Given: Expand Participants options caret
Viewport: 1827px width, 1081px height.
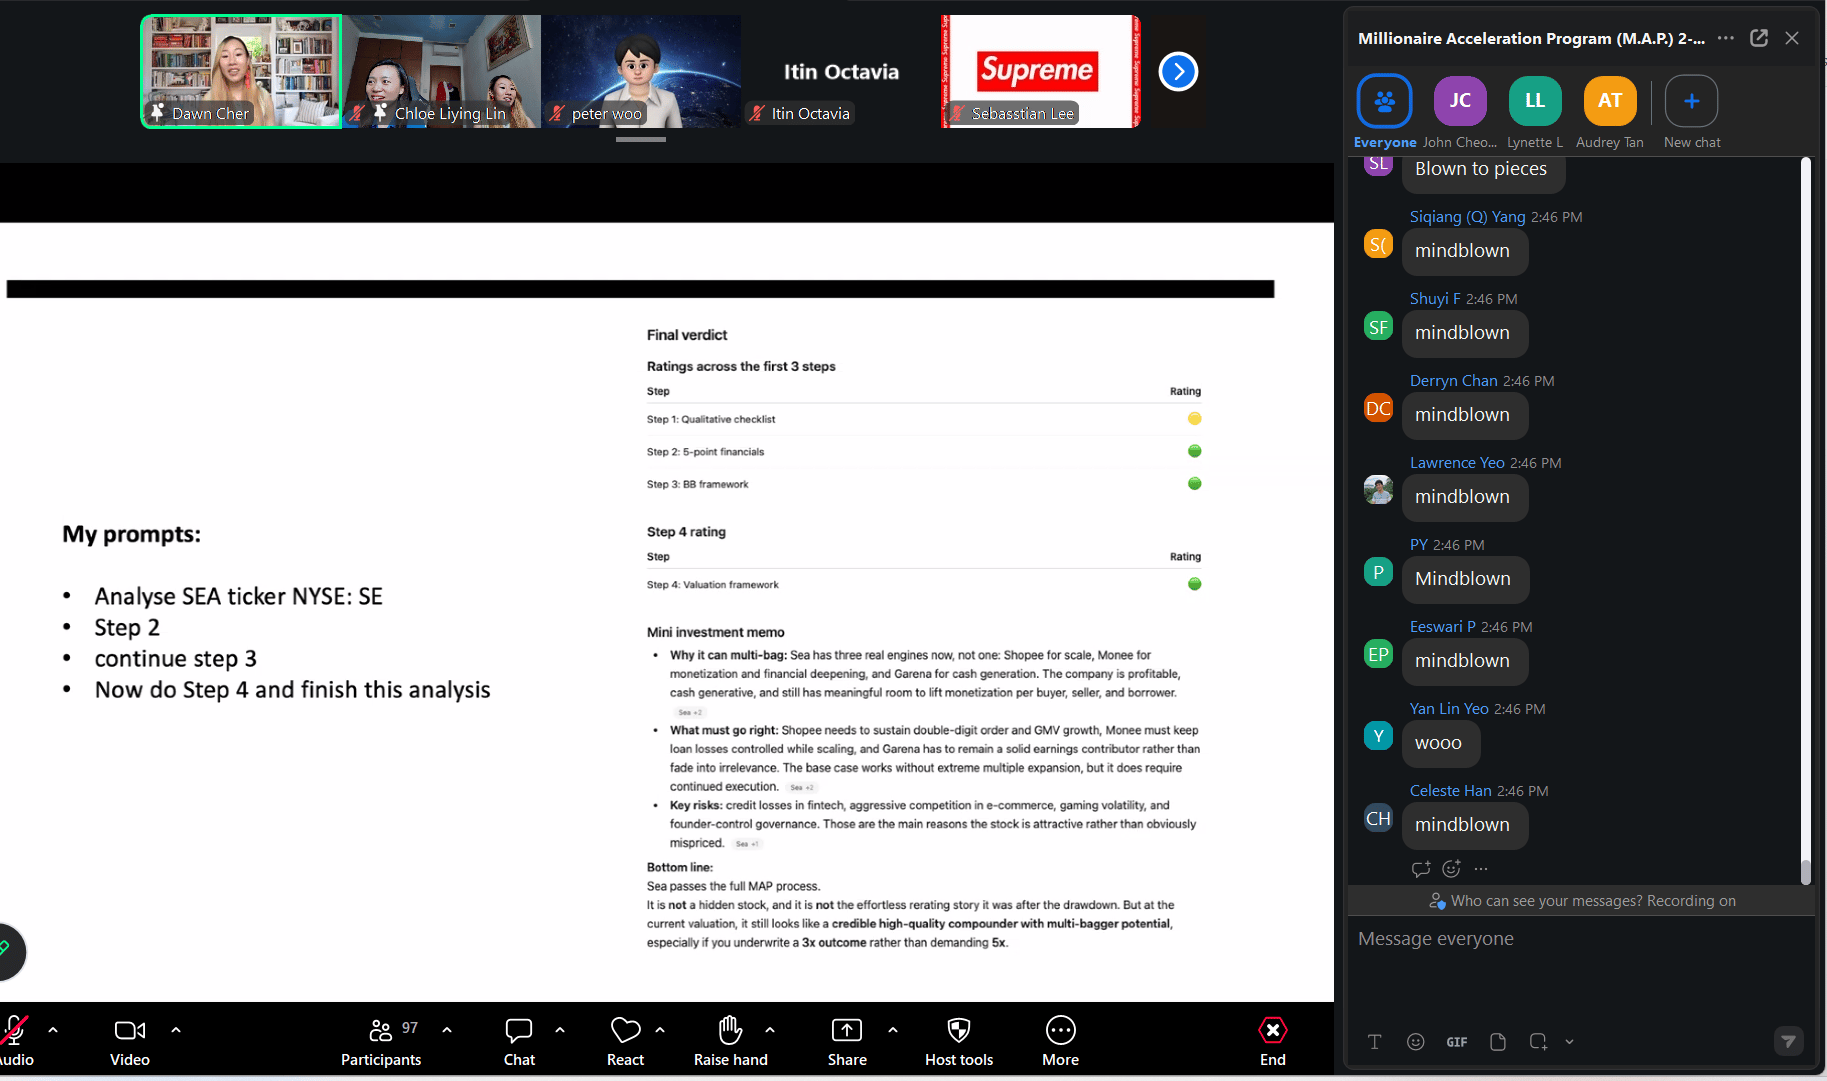Looking at the screenshot, I should pyautogui.click(x=447, y=1029).
